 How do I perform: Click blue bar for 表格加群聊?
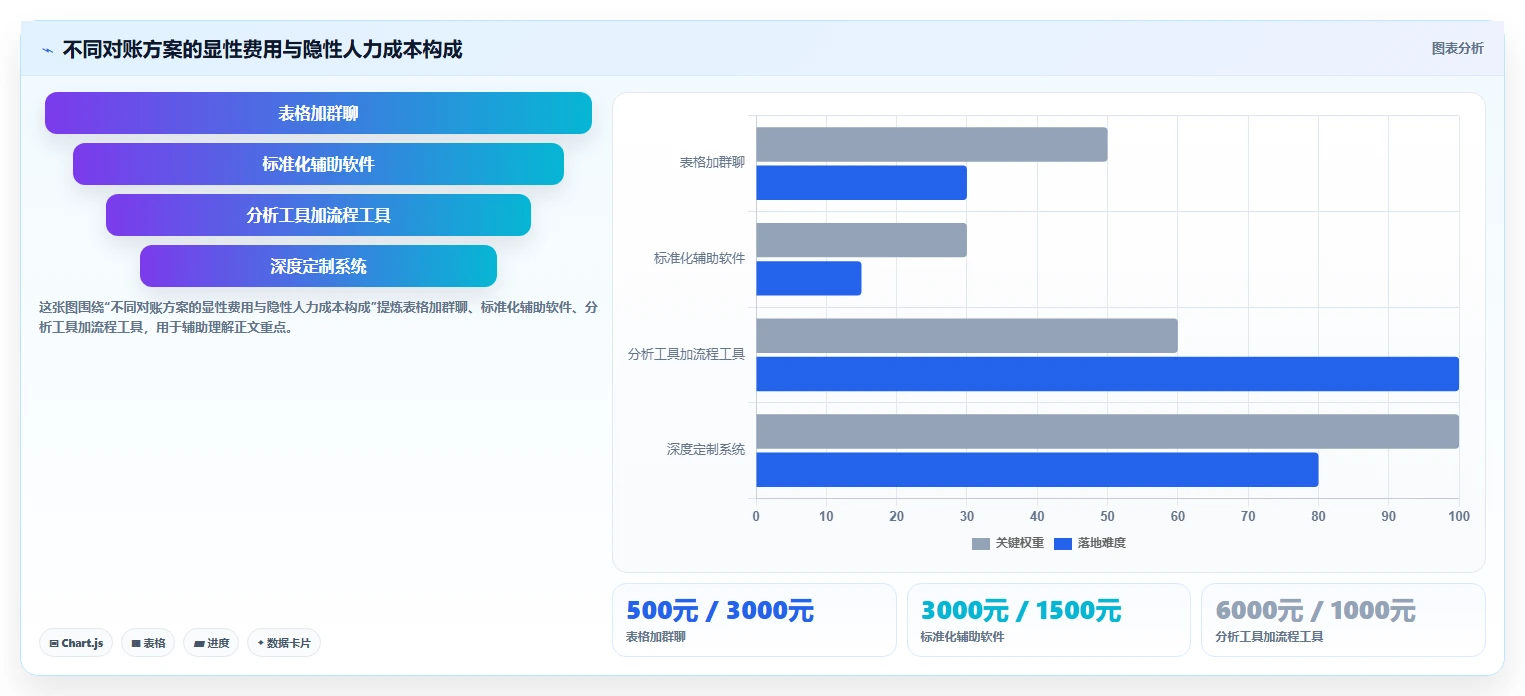point(861,182)
